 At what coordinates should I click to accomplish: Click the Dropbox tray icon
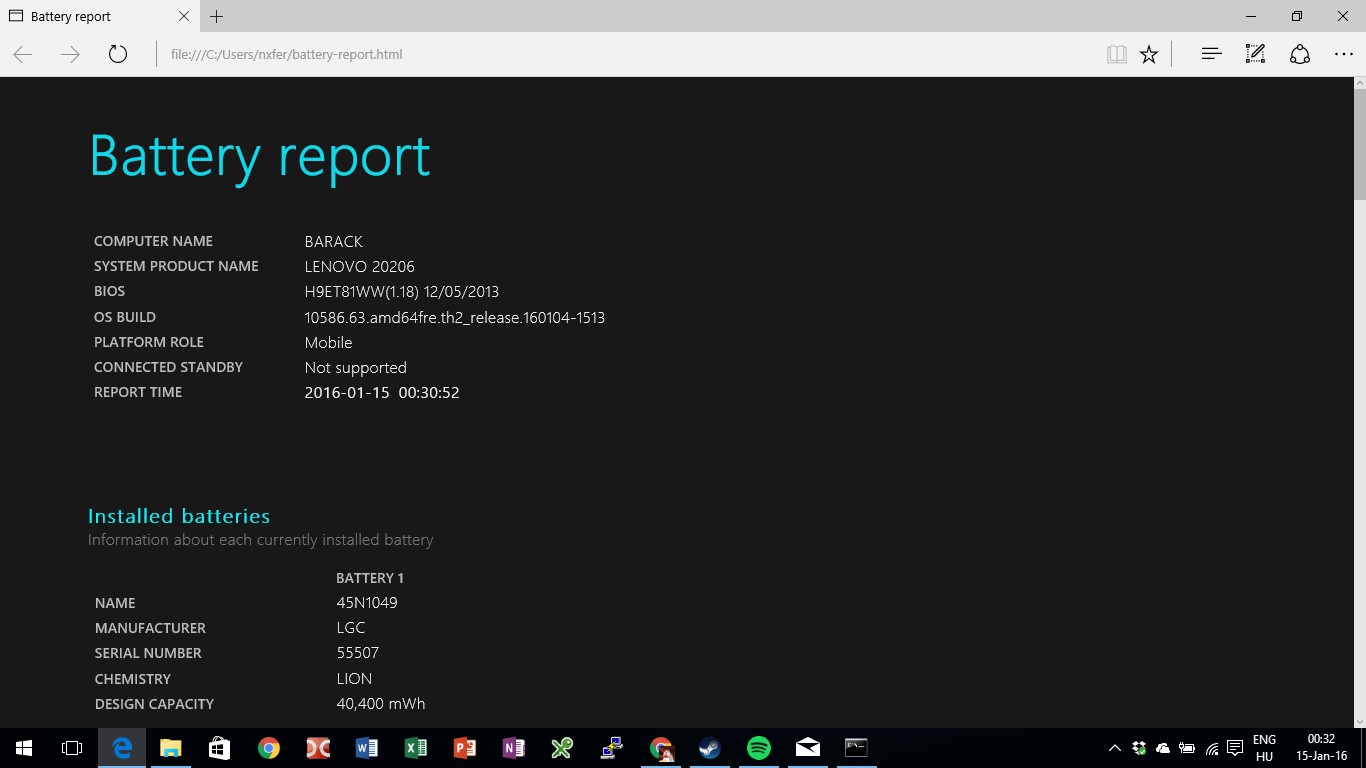pos(1139,748)
